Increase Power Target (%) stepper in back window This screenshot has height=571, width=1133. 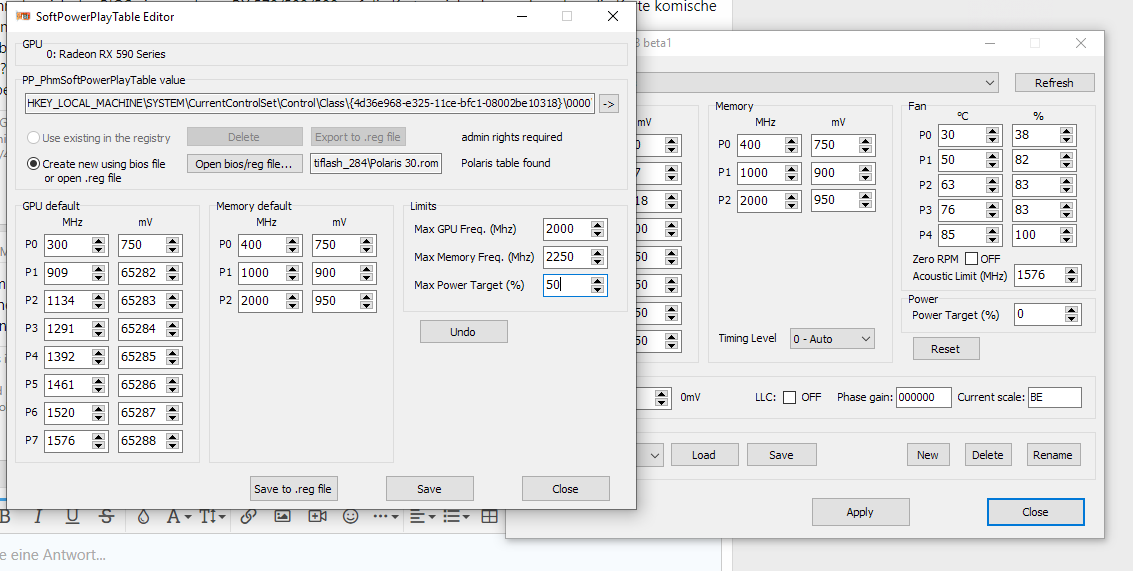1071,311
